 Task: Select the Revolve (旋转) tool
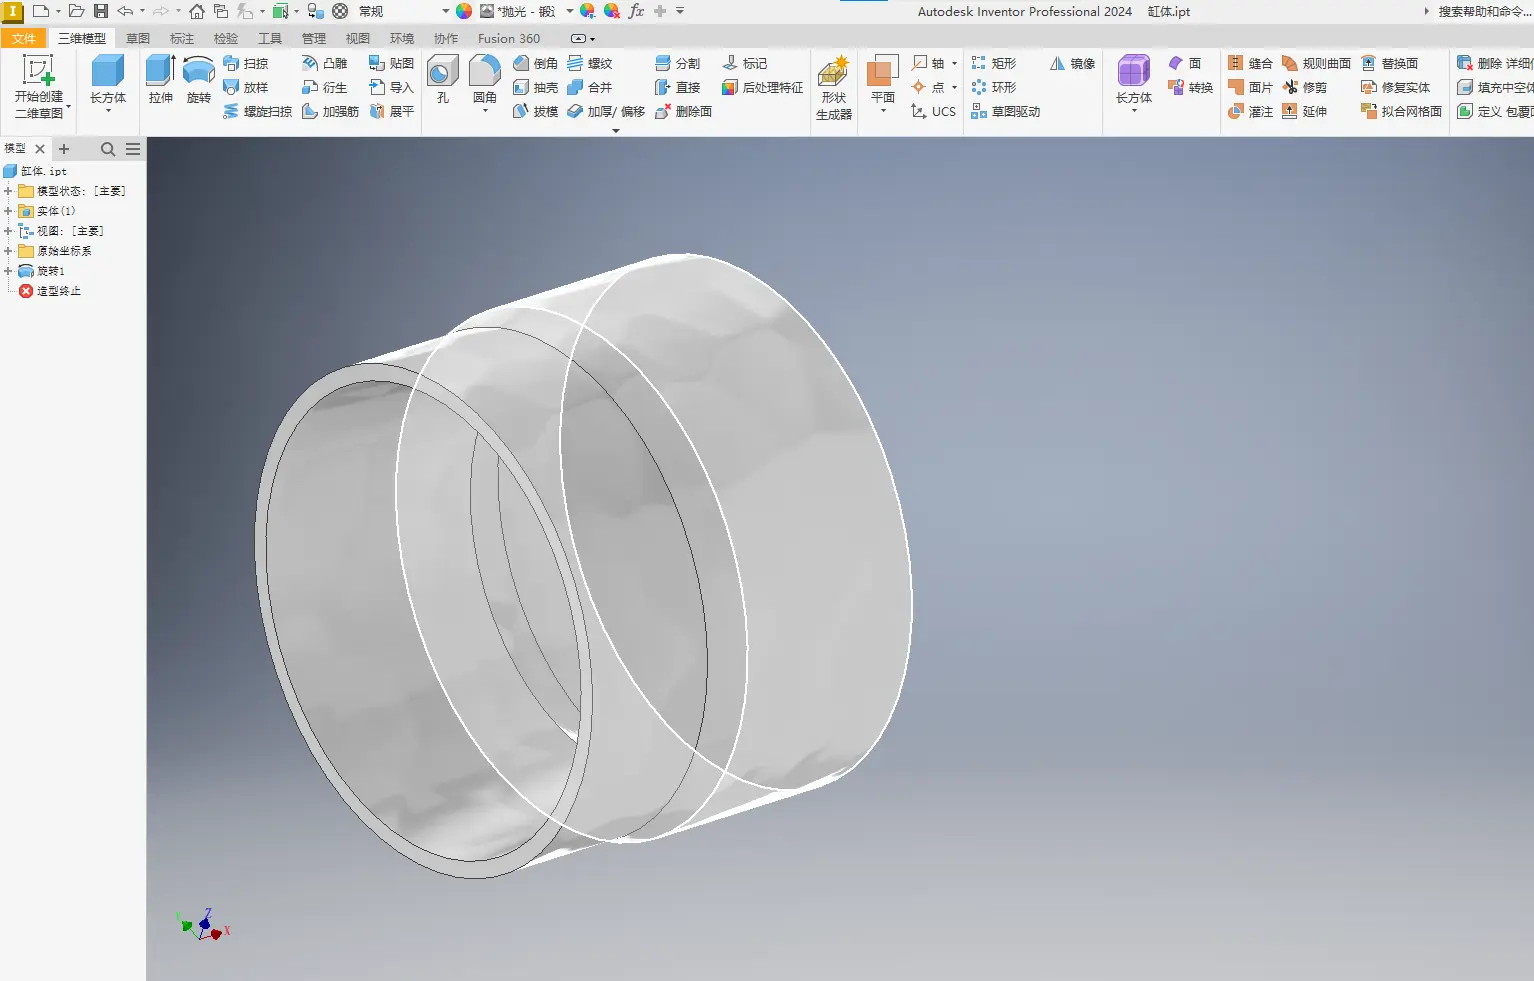pyautogui.click(x=199, y=80)
